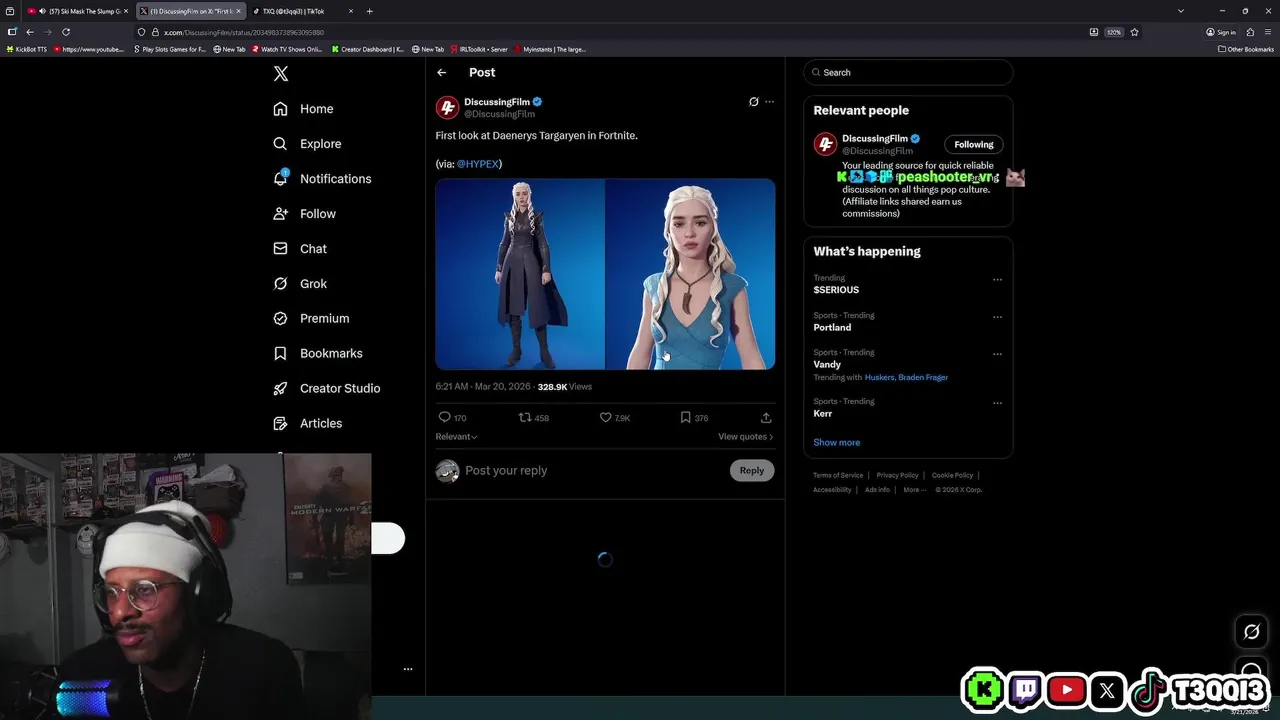The height and width of the screenshot is (720, 1280).
Task: Open the Other Bookmarks folder
Action: (x=1246, y=49)
